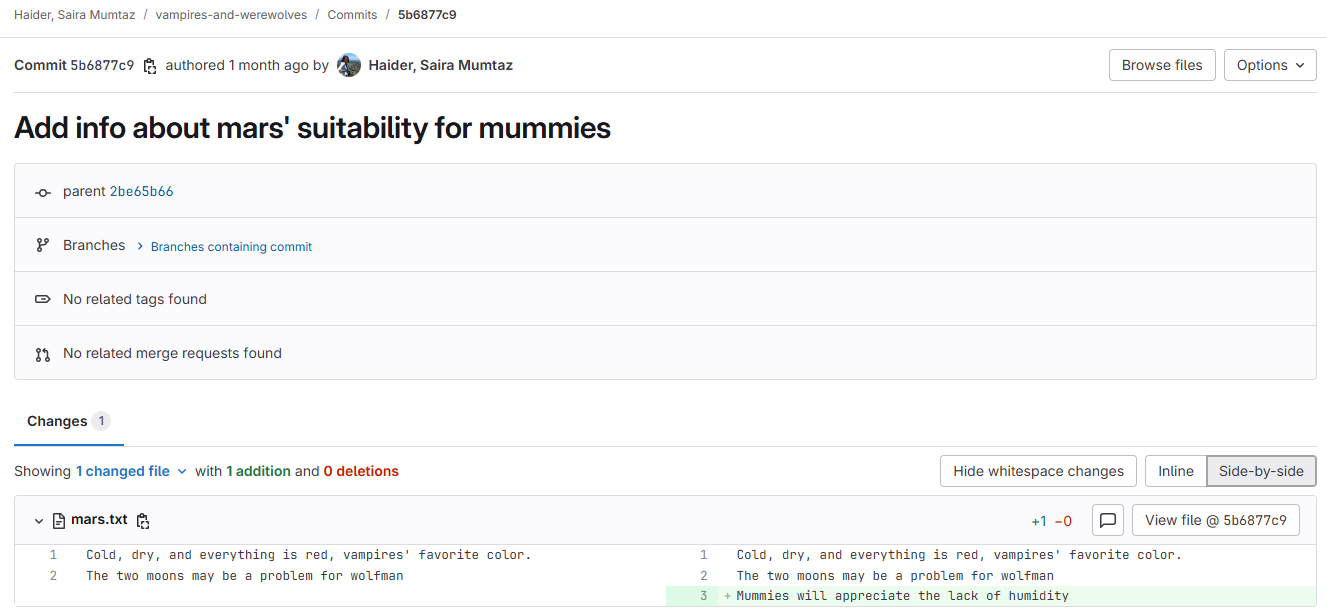Click Browse files button
Viewport: 1327px width, 614px height.
tap(1162, 65)
